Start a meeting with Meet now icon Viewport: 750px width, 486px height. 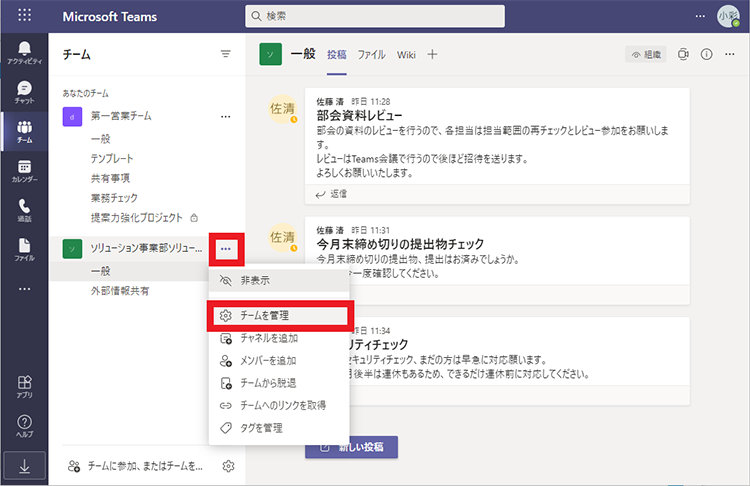(684, 55)
